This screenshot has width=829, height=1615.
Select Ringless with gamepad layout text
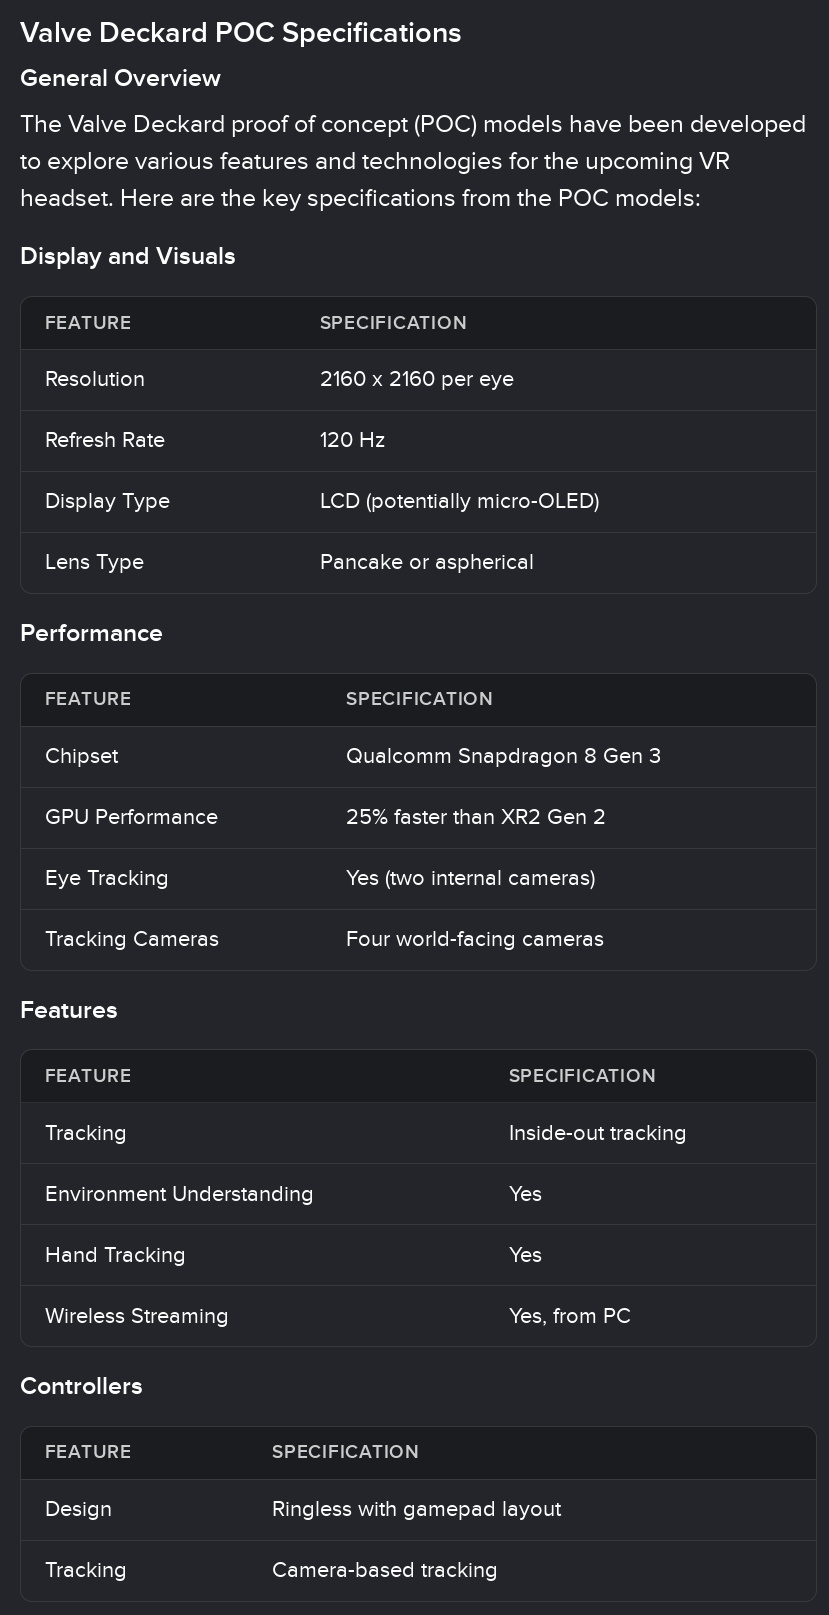(x=416, y=1509)
